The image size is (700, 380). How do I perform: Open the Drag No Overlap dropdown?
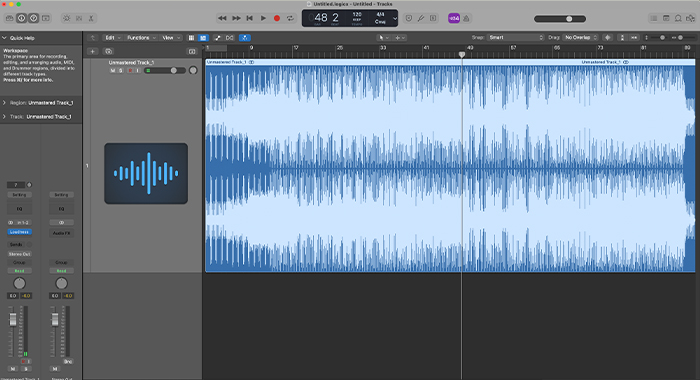coord(580,38)
